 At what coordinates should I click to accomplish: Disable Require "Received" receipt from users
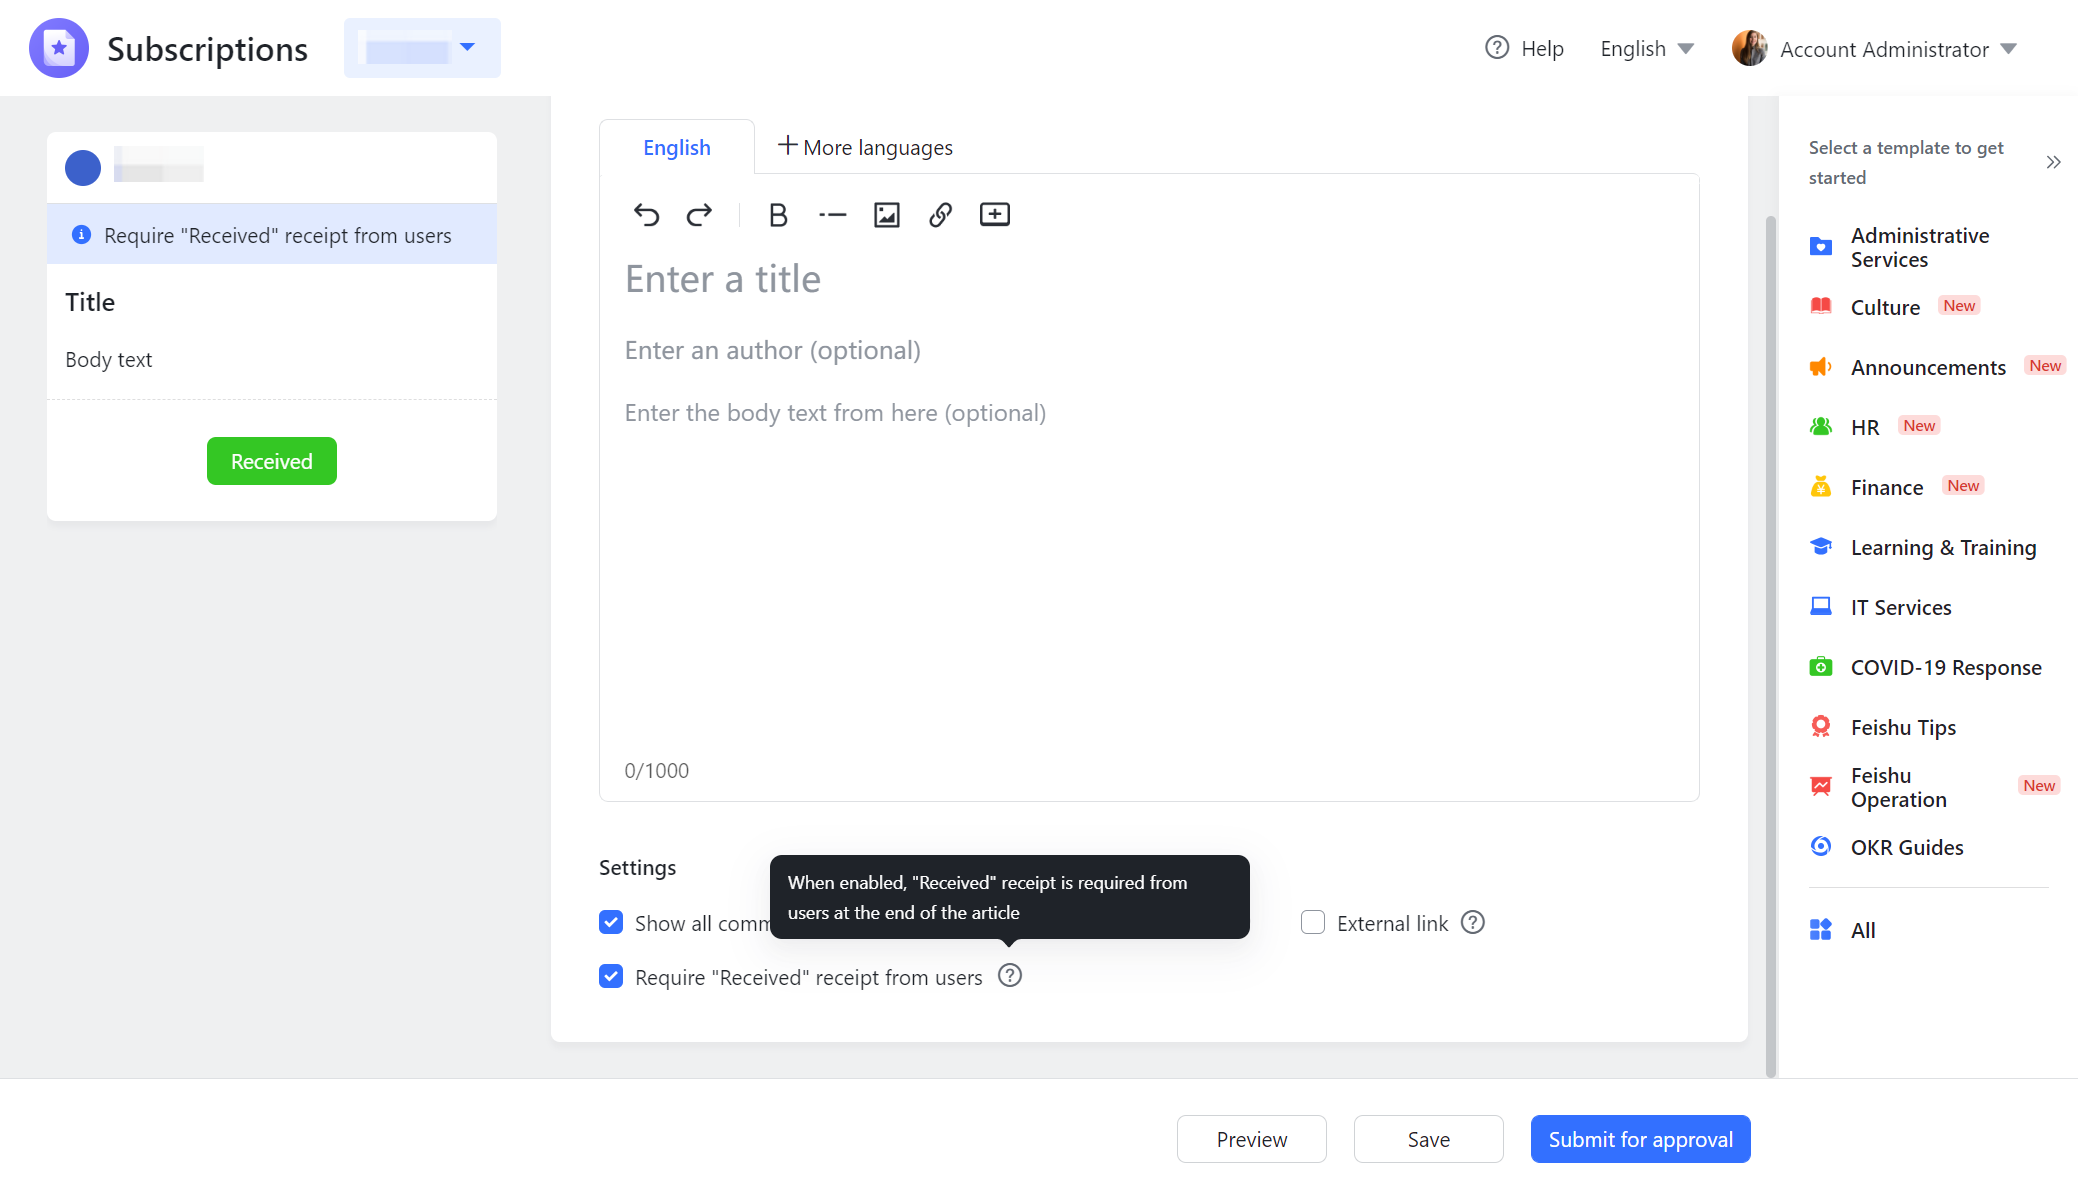point(611,976)
